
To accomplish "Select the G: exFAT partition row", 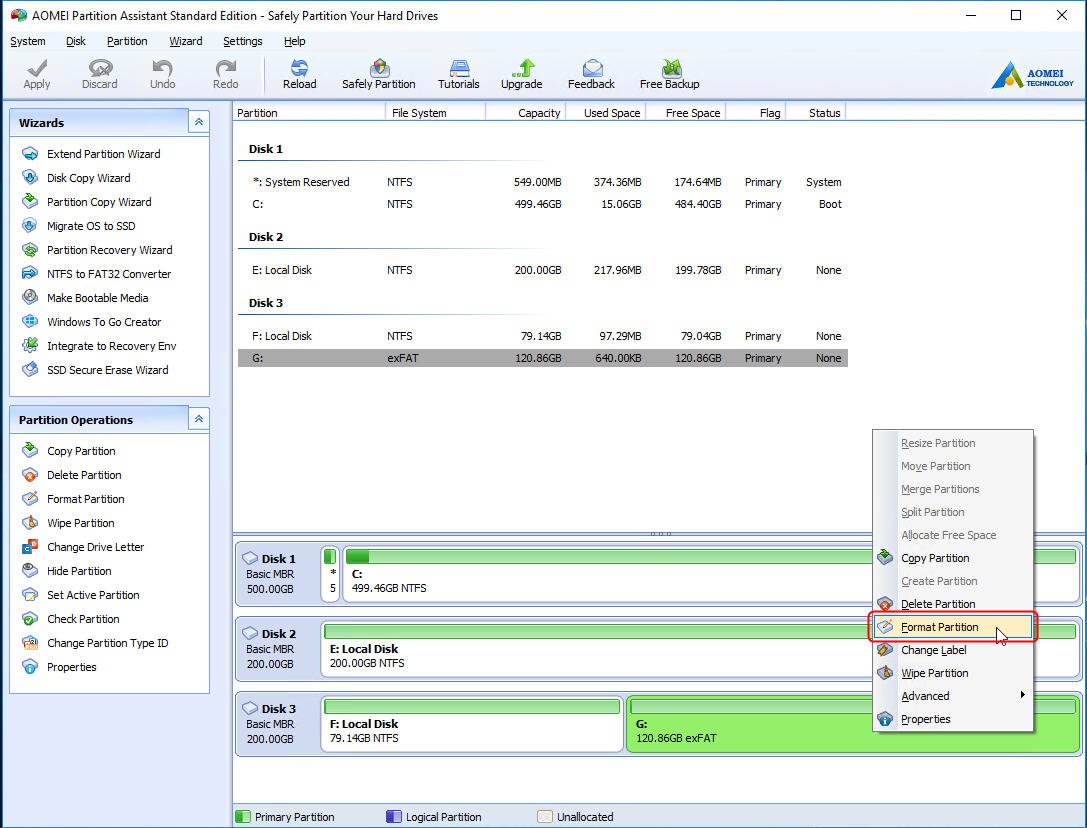I will [543, 358].
